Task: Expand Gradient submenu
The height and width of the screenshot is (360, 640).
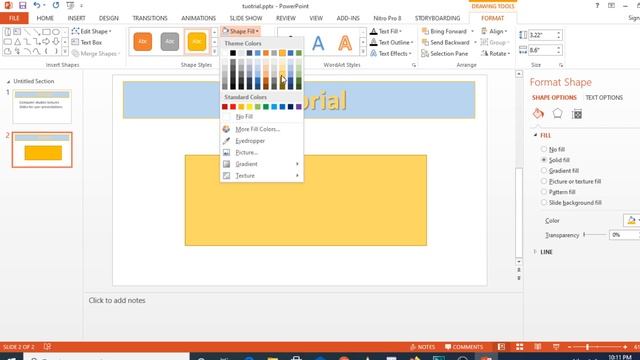Action: coord(262,164)
